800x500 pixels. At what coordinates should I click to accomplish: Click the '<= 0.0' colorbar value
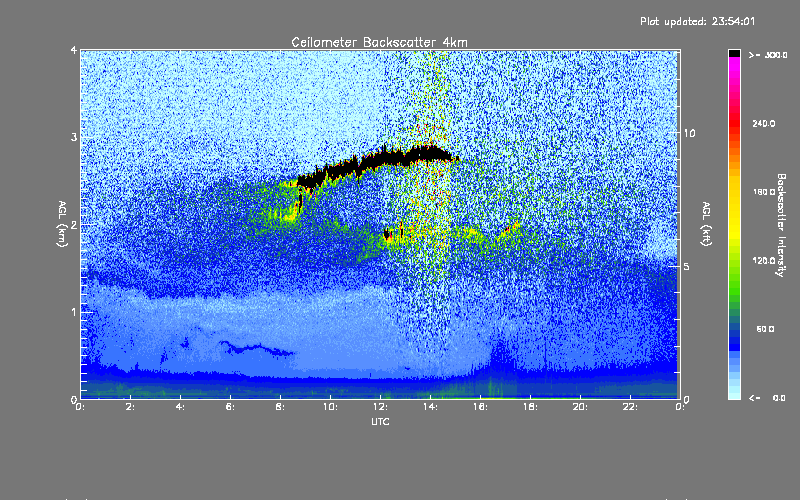click(767, 398)
